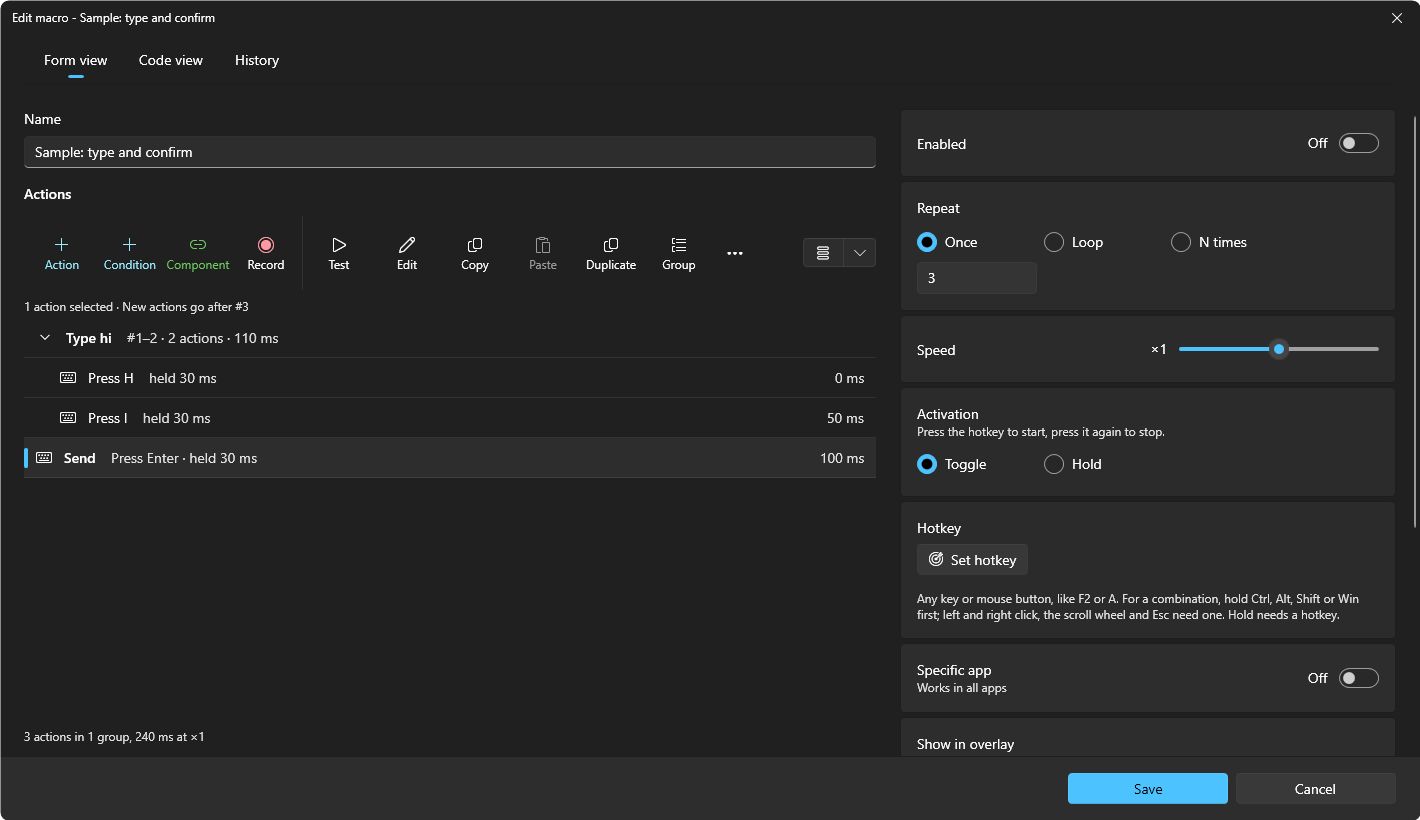Close the Edit macro window
Viewport: 1420px width, 820px height.
1397,18
